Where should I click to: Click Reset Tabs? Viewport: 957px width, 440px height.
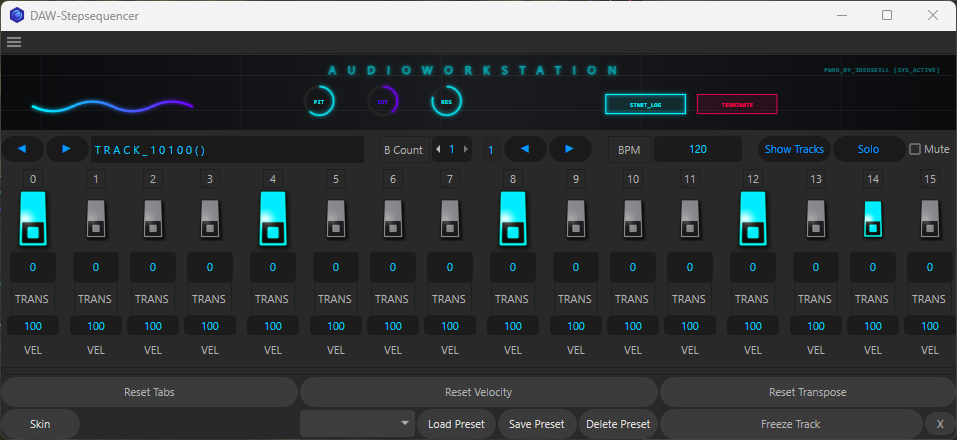[x=150, y=392]
